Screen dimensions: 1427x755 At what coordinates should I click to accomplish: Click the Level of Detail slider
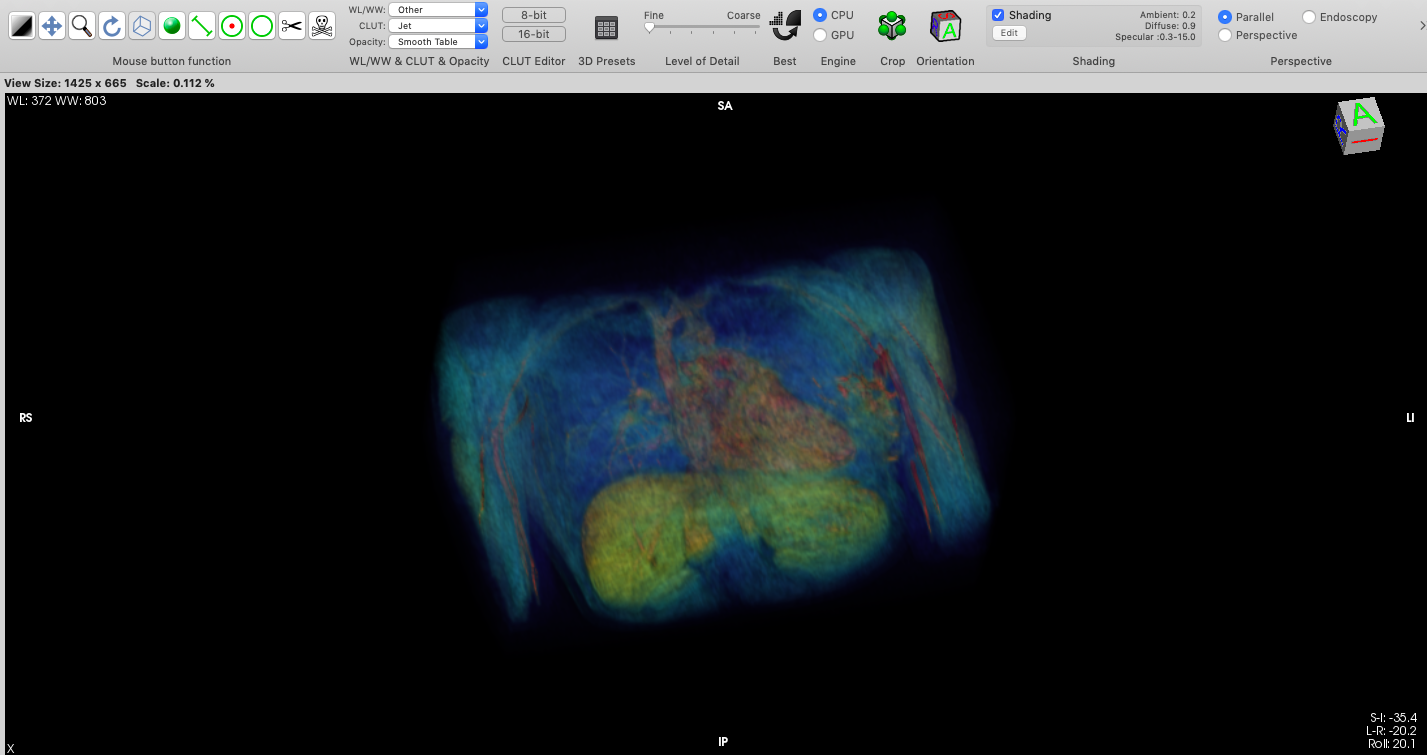pos(702,28)
